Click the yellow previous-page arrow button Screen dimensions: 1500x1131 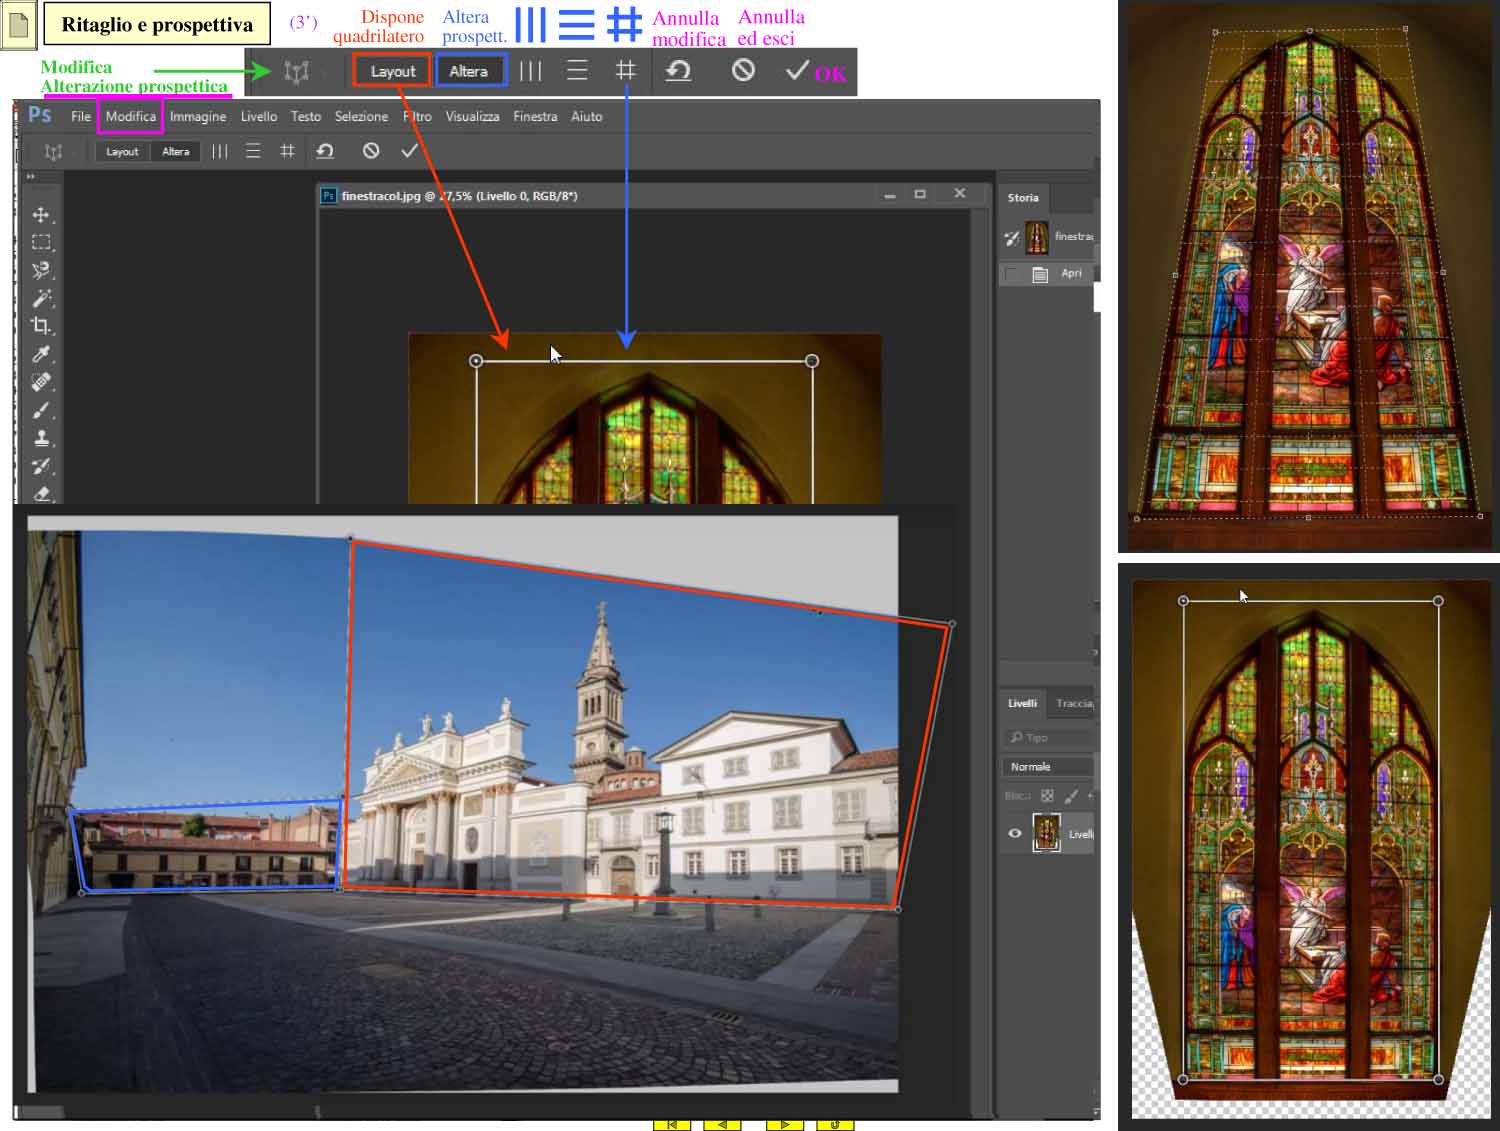[722, 1125]
